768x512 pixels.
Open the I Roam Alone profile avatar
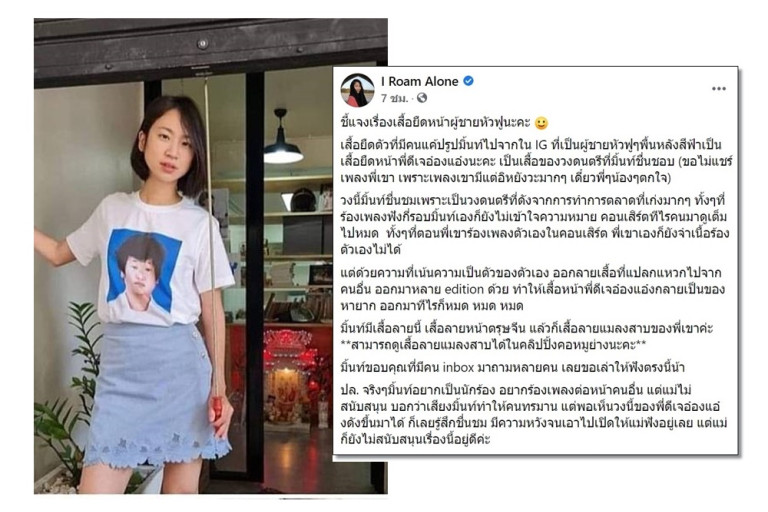pyautogui.click(x=357, y=90)
